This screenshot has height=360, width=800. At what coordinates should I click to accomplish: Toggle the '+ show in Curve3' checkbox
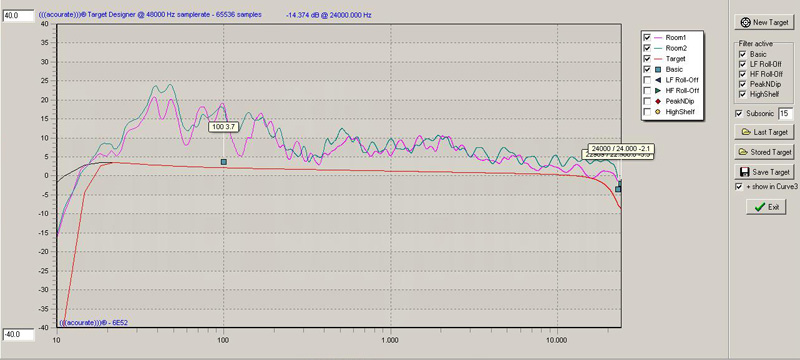739,187
